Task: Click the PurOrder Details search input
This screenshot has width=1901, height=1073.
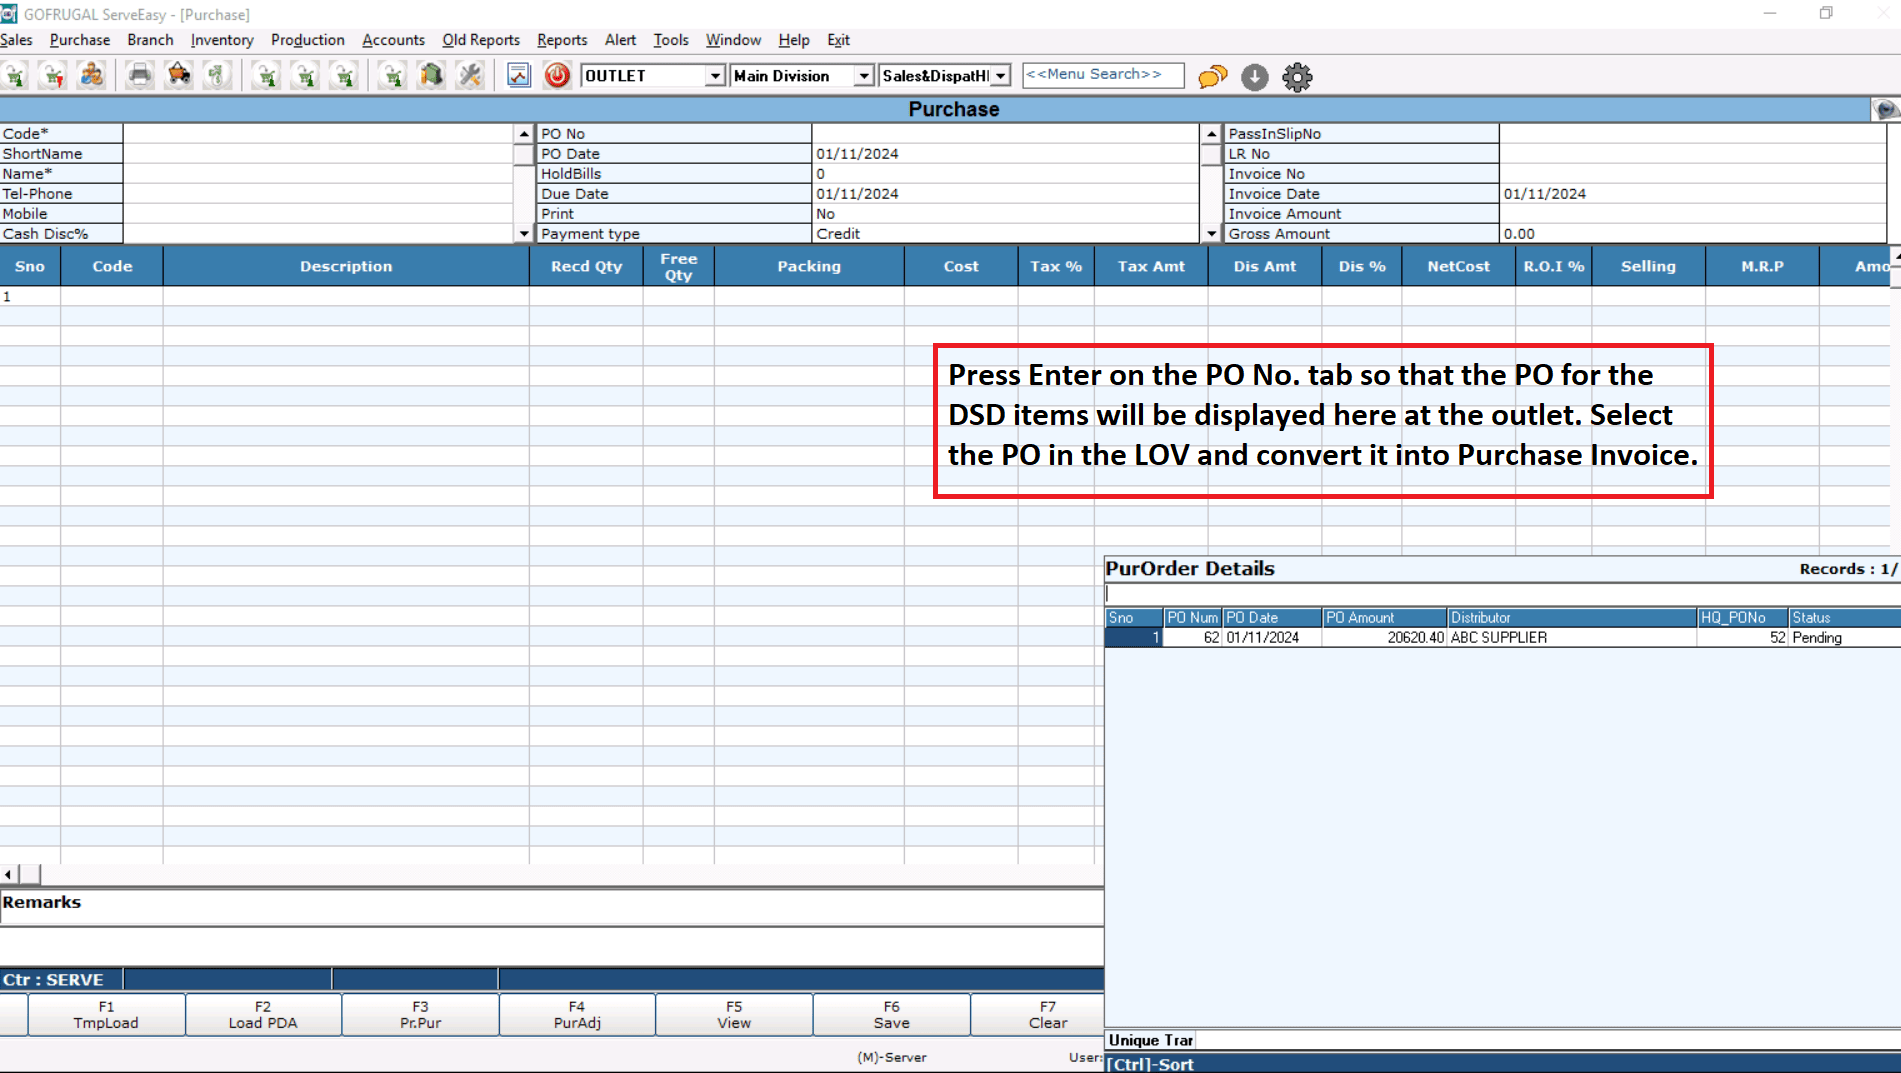Action: click(1502, 594)
